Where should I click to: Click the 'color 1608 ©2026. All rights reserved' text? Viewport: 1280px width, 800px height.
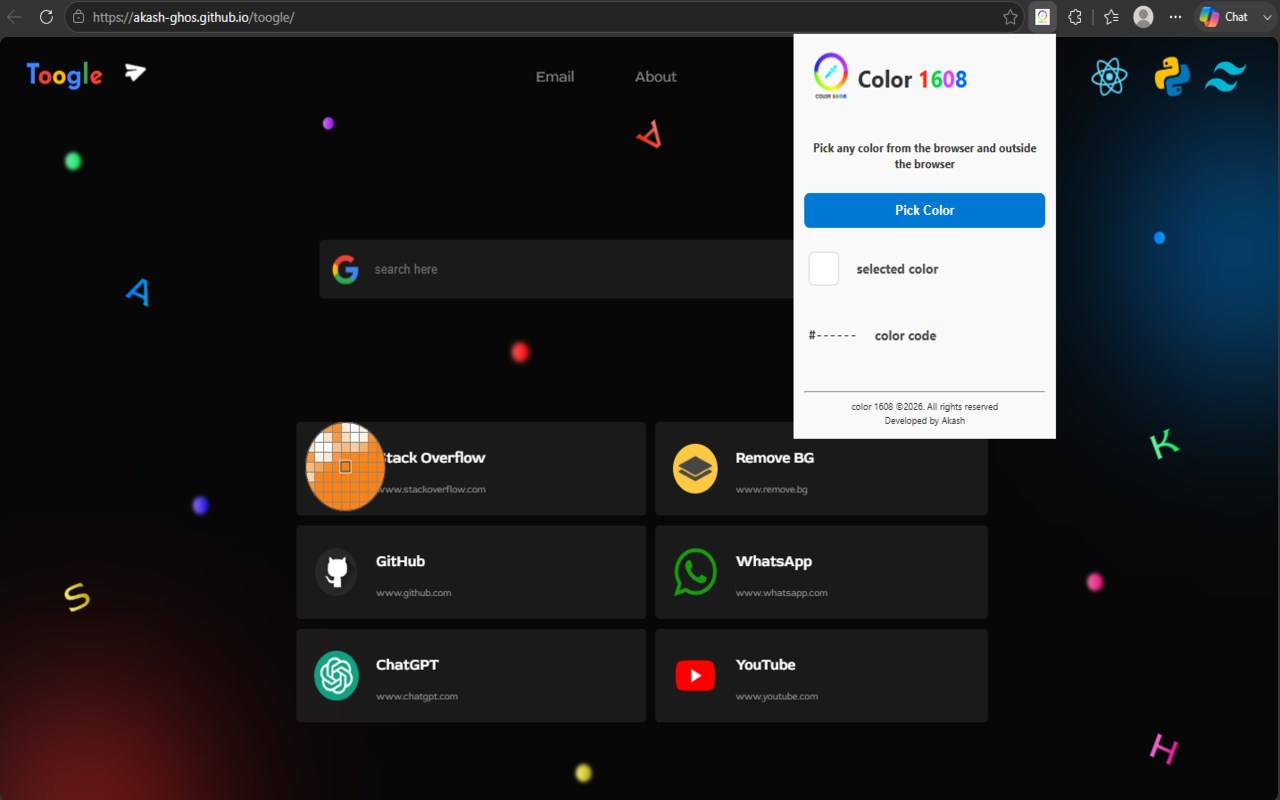(925, 407)
